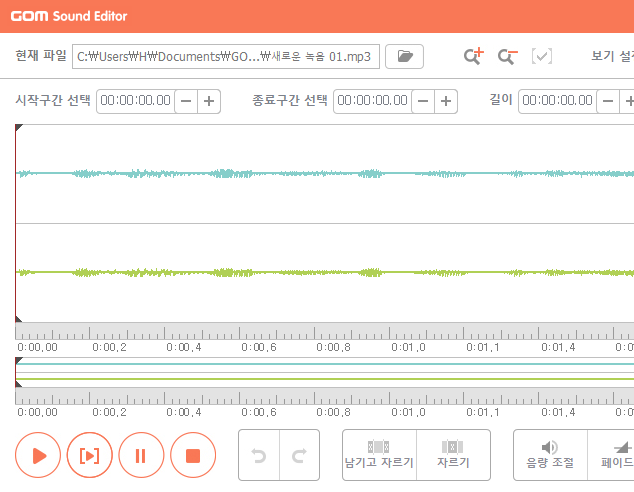Increase 종료구간 선택 end time

(446, 101)
